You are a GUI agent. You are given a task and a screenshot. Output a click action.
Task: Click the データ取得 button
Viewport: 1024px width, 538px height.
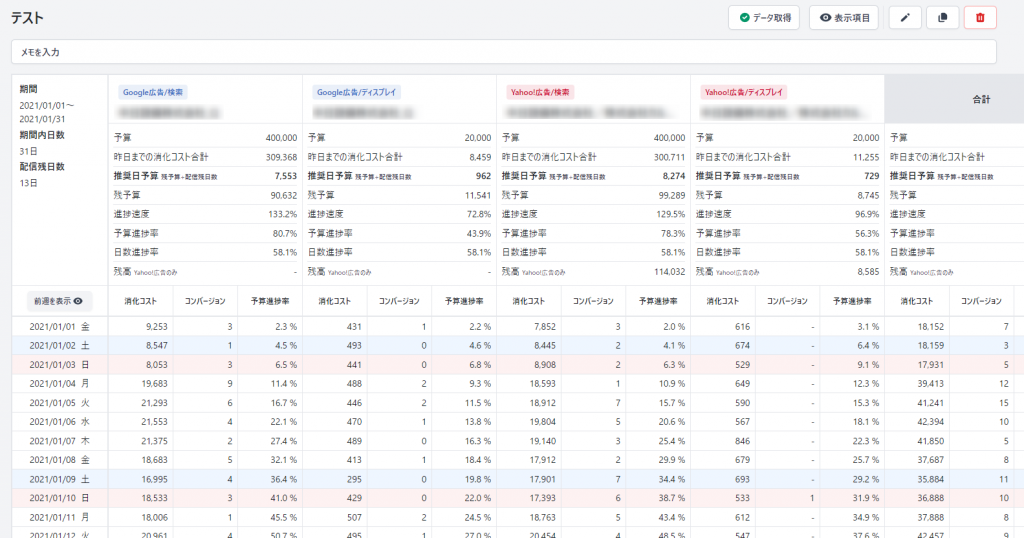[x=764, y=18]
